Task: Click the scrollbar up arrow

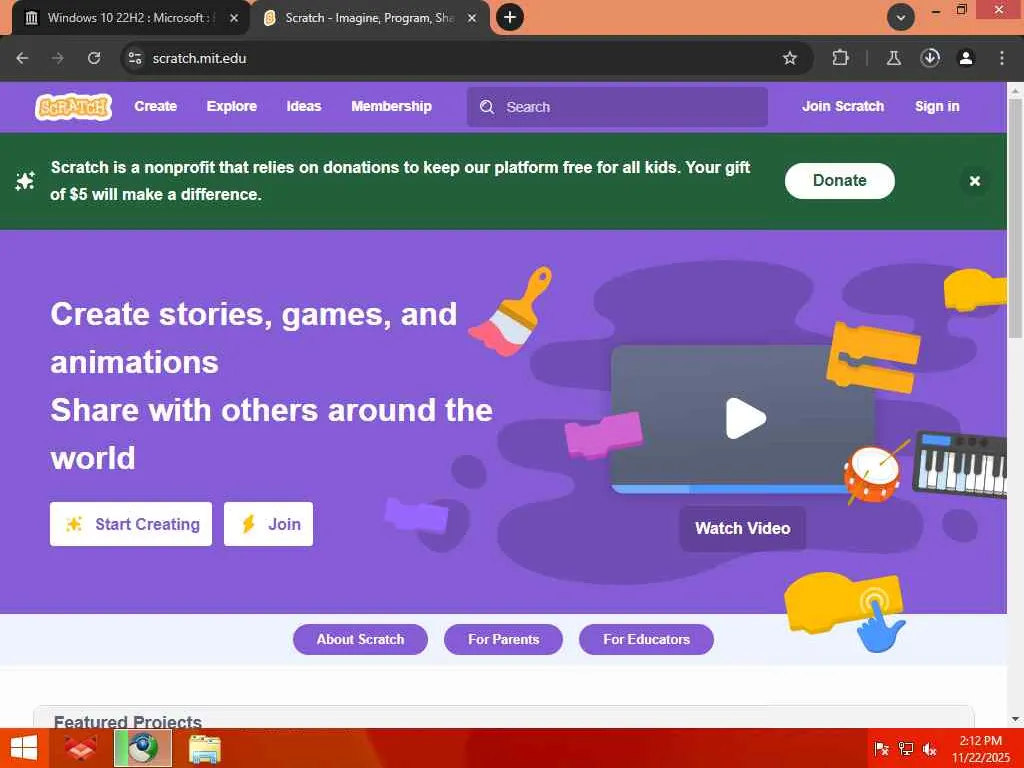Action: (x=1016, y=89)
